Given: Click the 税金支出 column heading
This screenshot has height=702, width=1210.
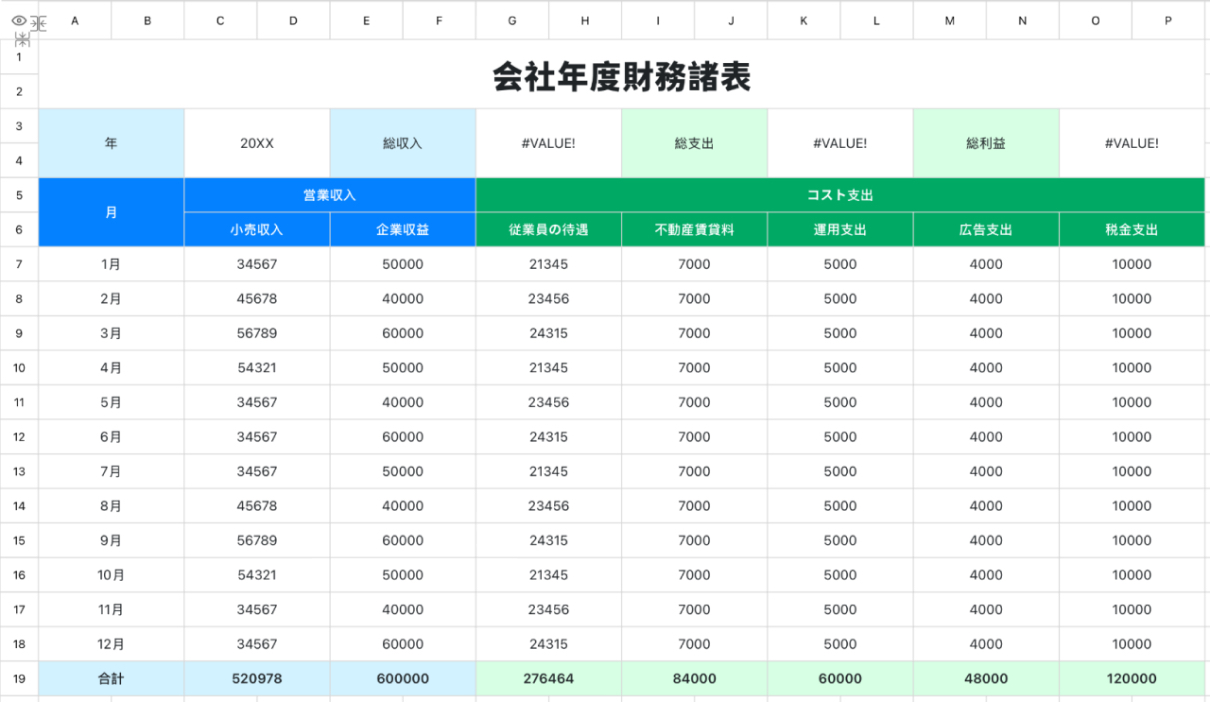Looking at the screenshot, I should (1132, 229).
